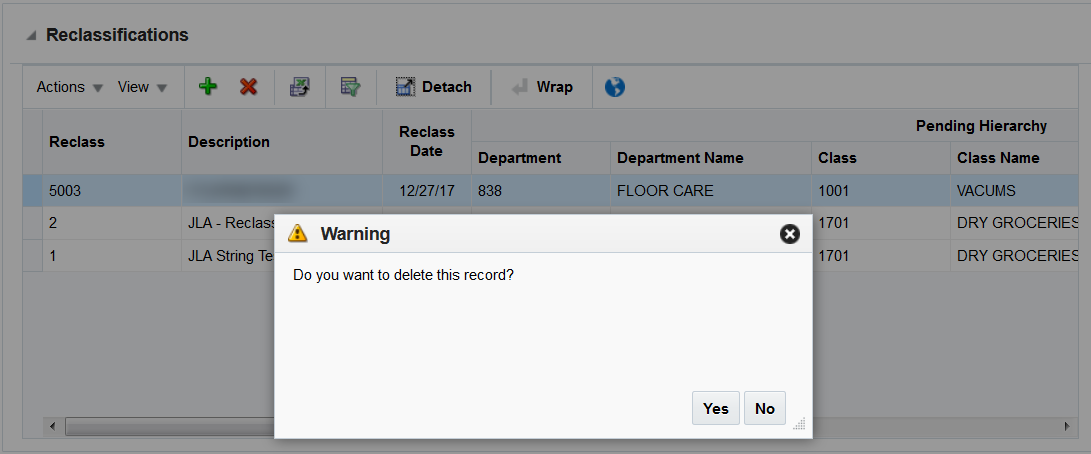This screenshot has width=1091, height=454.
Task: Collapse the Reclassifications section
Action: click(x=31, y=36)
